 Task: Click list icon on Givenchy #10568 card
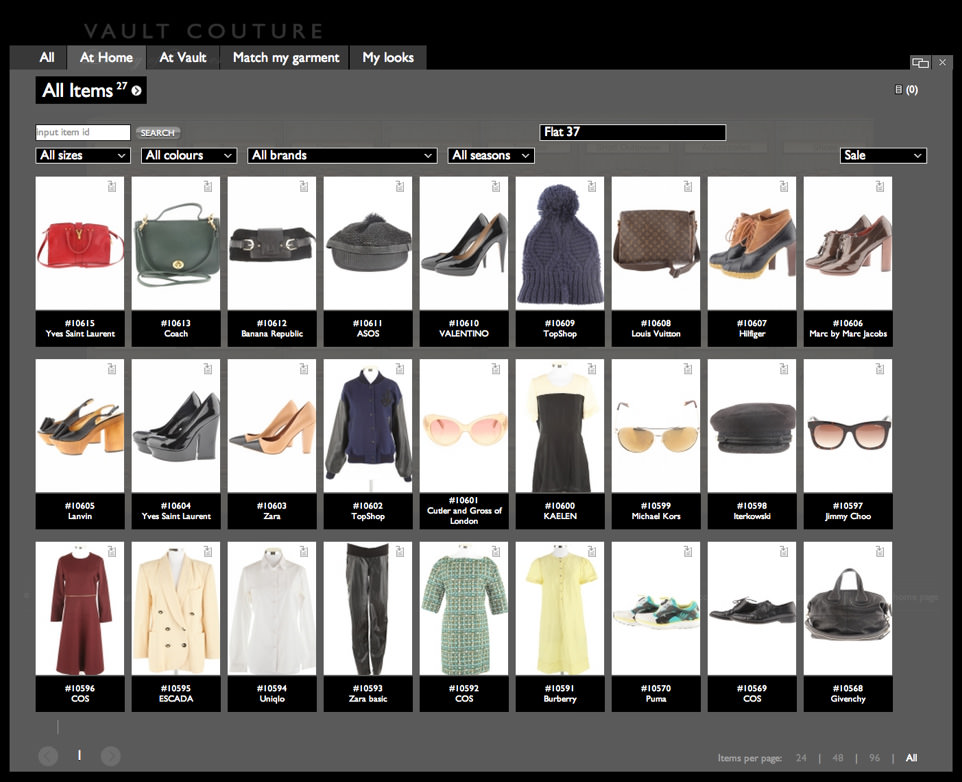[x=880, y=551]
